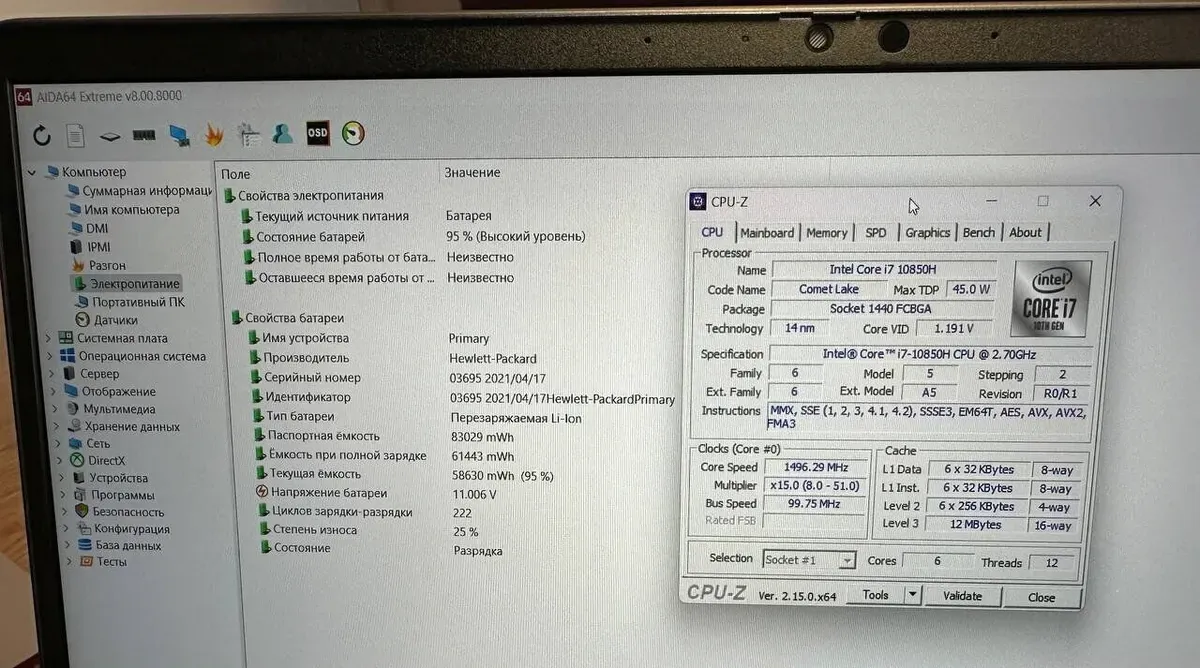Open Суммарная информация tree item
This screenshot has height=668, width=1200.
tap(146, 191)
